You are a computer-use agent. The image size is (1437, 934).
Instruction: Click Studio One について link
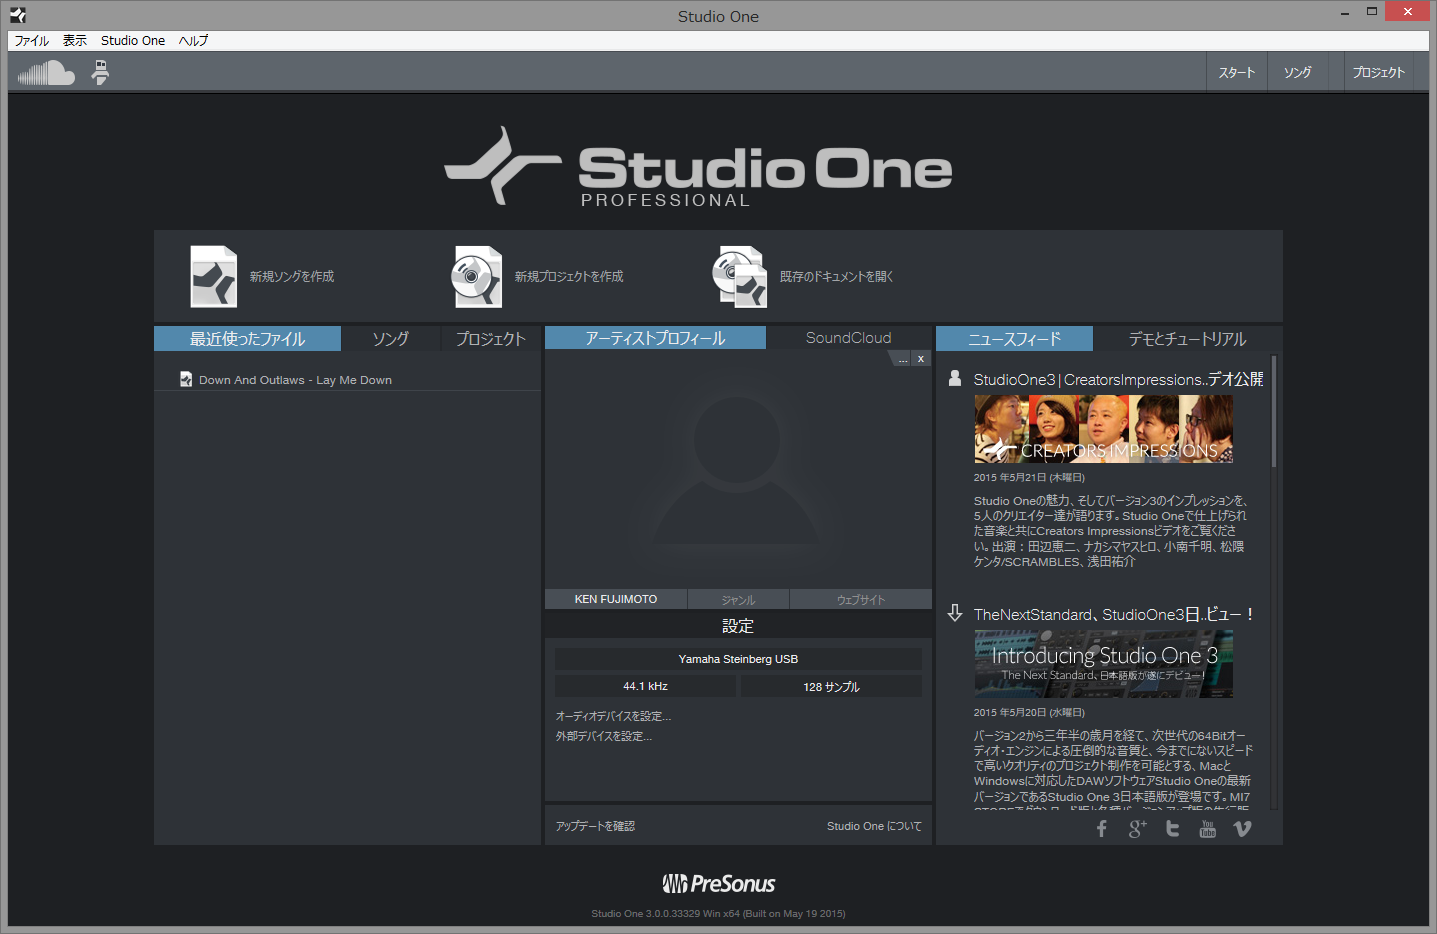coord(874,826)
